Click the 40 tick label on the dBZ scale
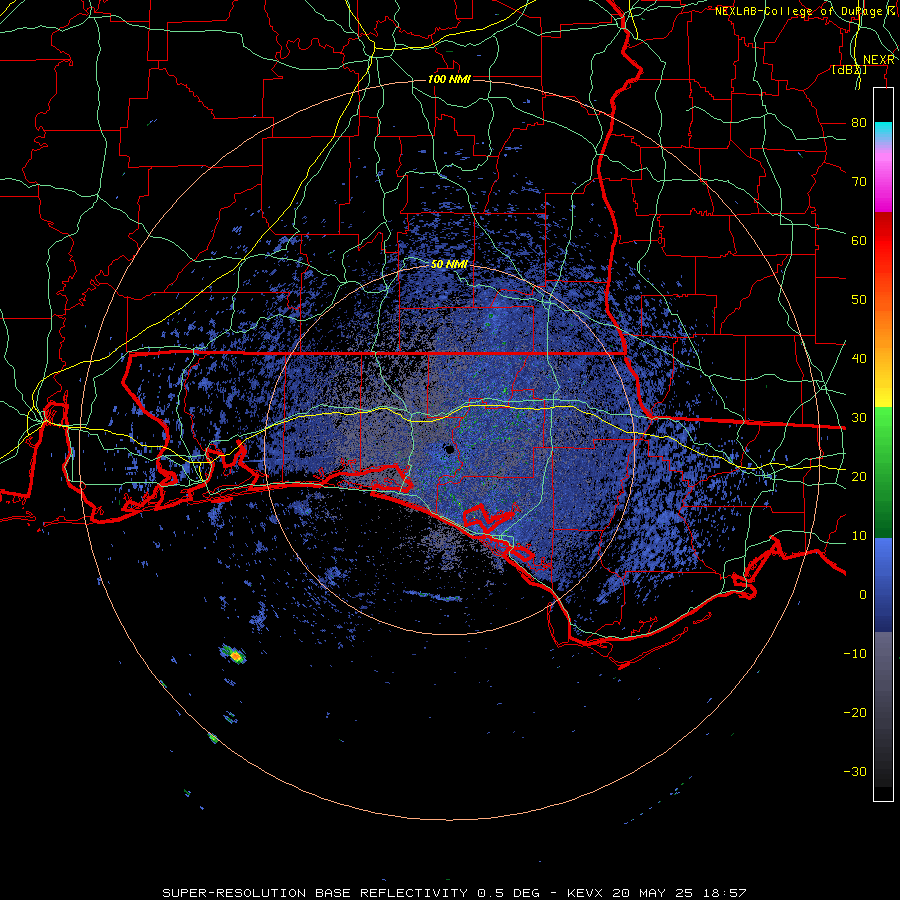 859,359
